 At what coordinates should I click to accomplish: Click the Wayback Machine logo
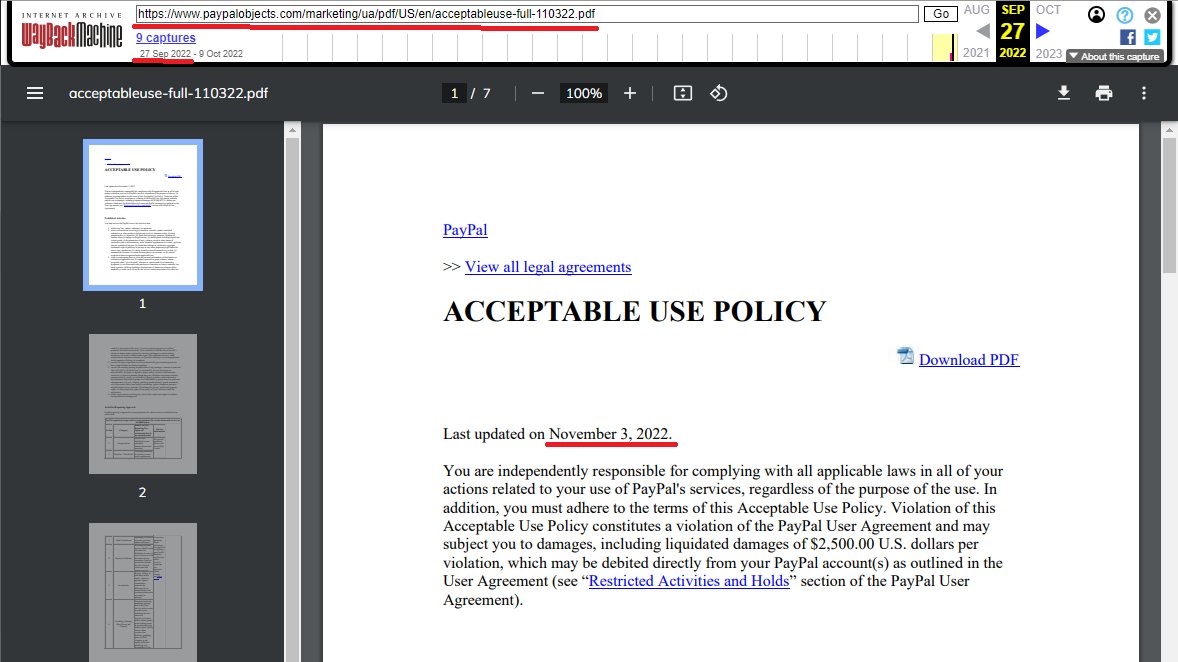[x=71, y=30]
